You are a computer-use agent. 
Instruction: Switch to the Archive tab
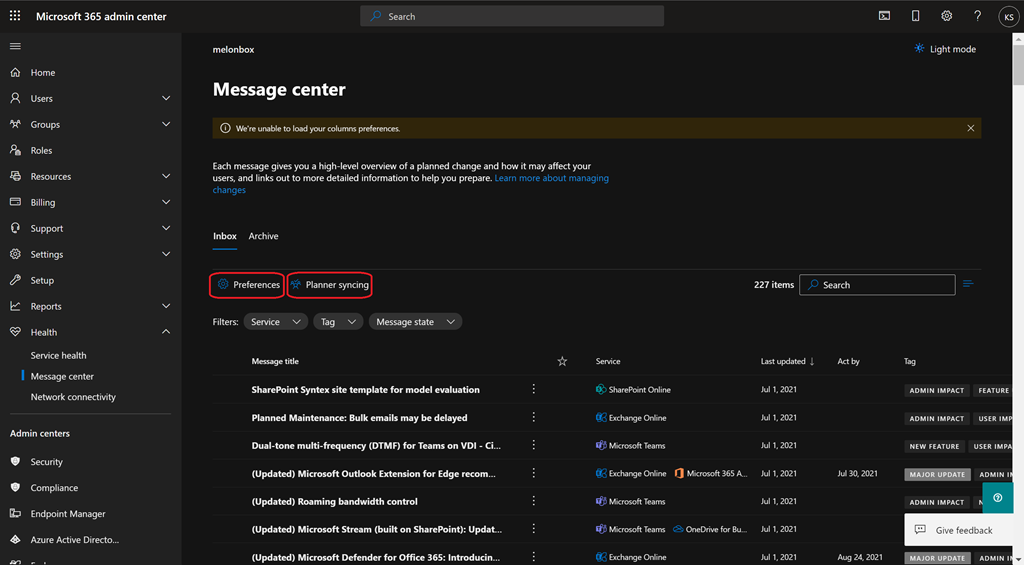[x=263, y=236]
